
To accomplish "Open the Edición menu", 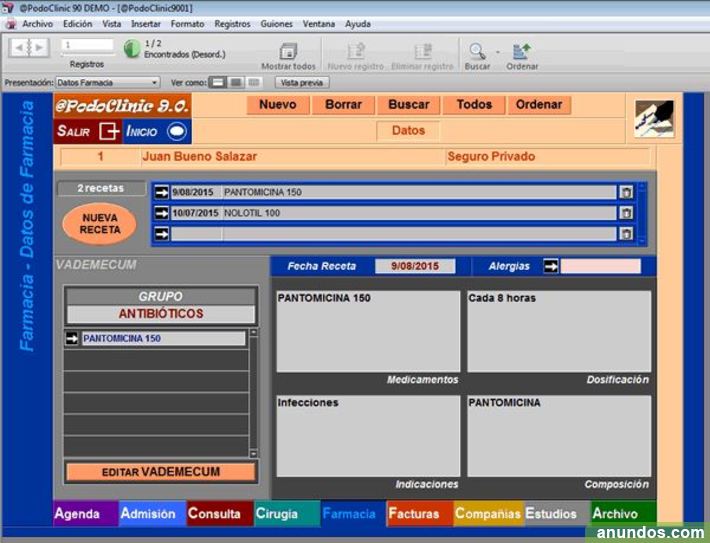I will click(77, 24).
